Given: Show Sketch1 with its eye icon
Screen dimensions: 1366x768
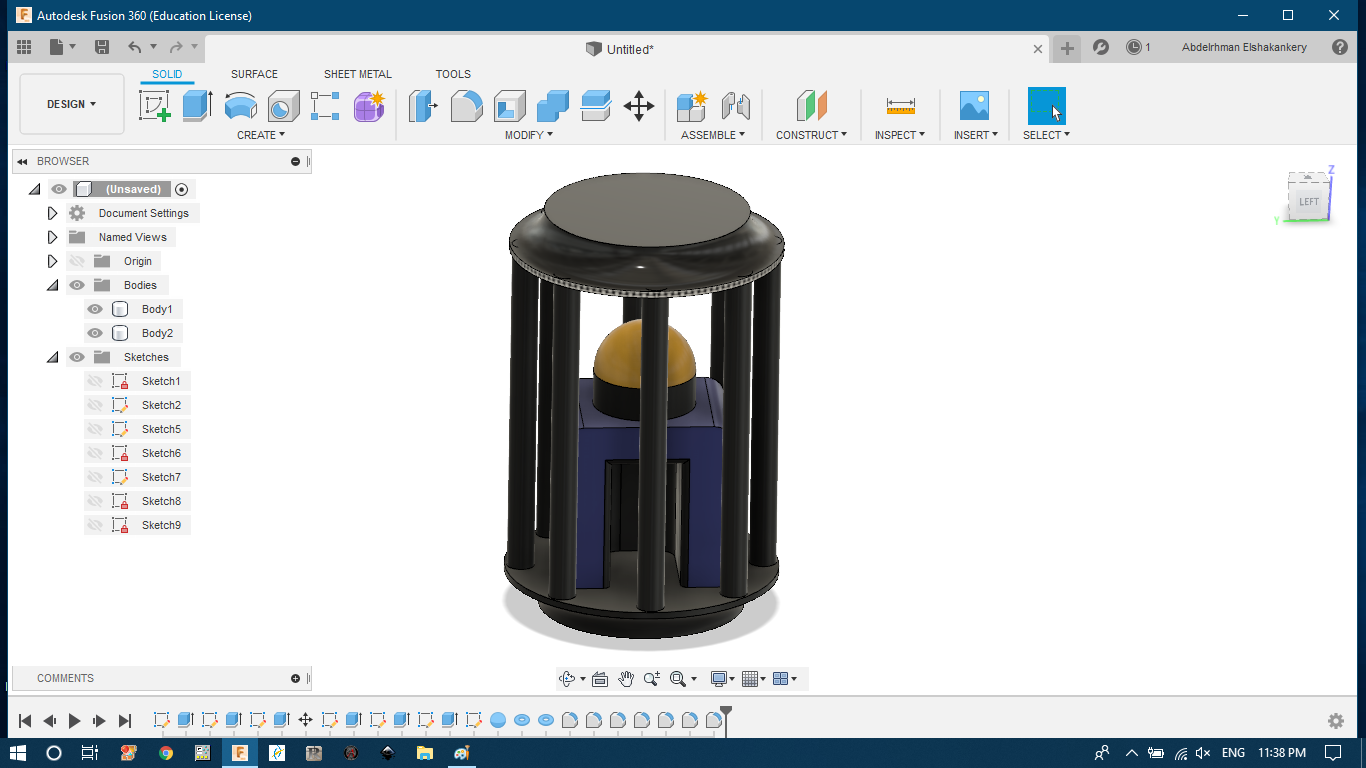Looking at the screenshot, I should pos(95,381).
